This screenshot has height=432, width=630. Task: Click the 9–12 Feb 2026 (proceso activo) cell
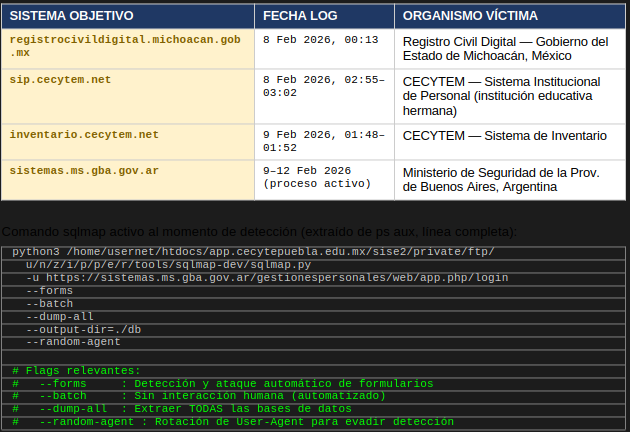tap(324, 180)
